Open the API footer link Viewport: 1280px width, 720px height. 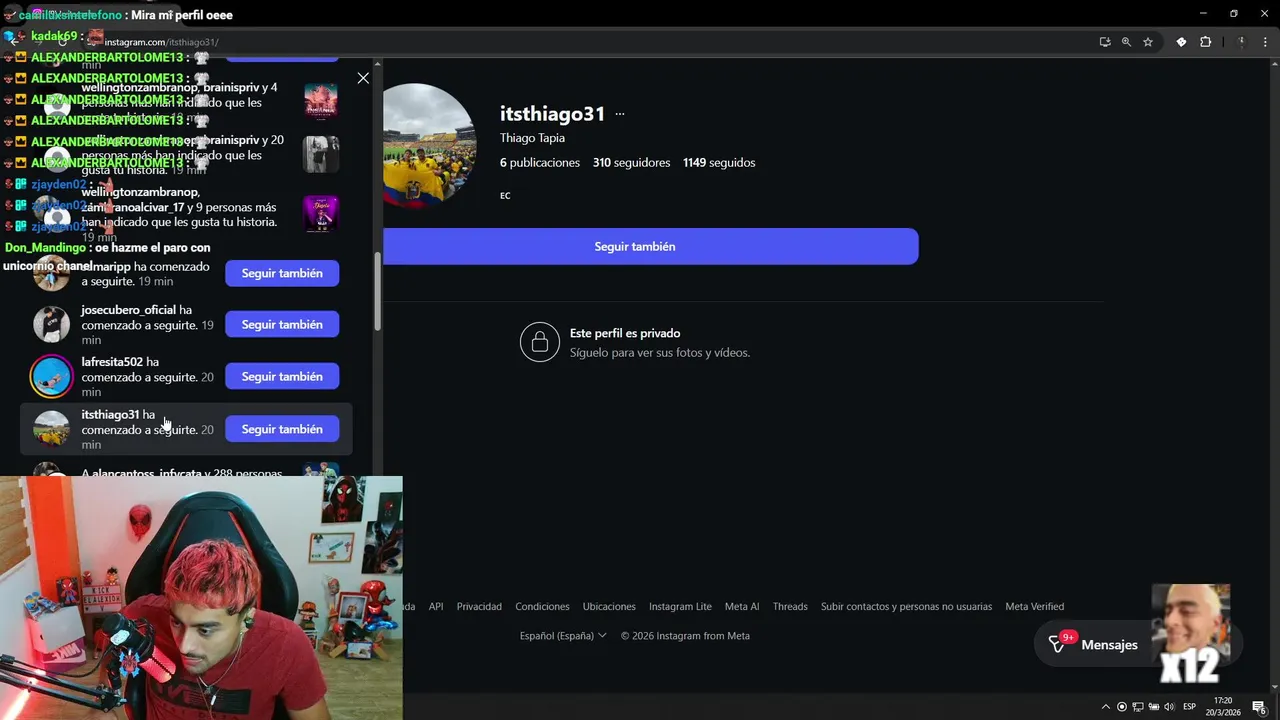click(436, 607)
